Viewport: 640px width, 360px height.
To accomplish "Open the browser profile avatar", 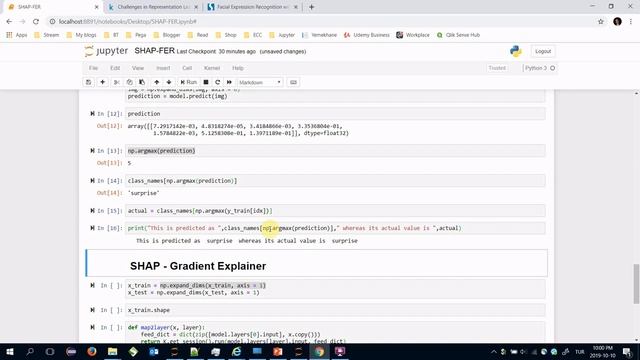I will click(617, 22).
